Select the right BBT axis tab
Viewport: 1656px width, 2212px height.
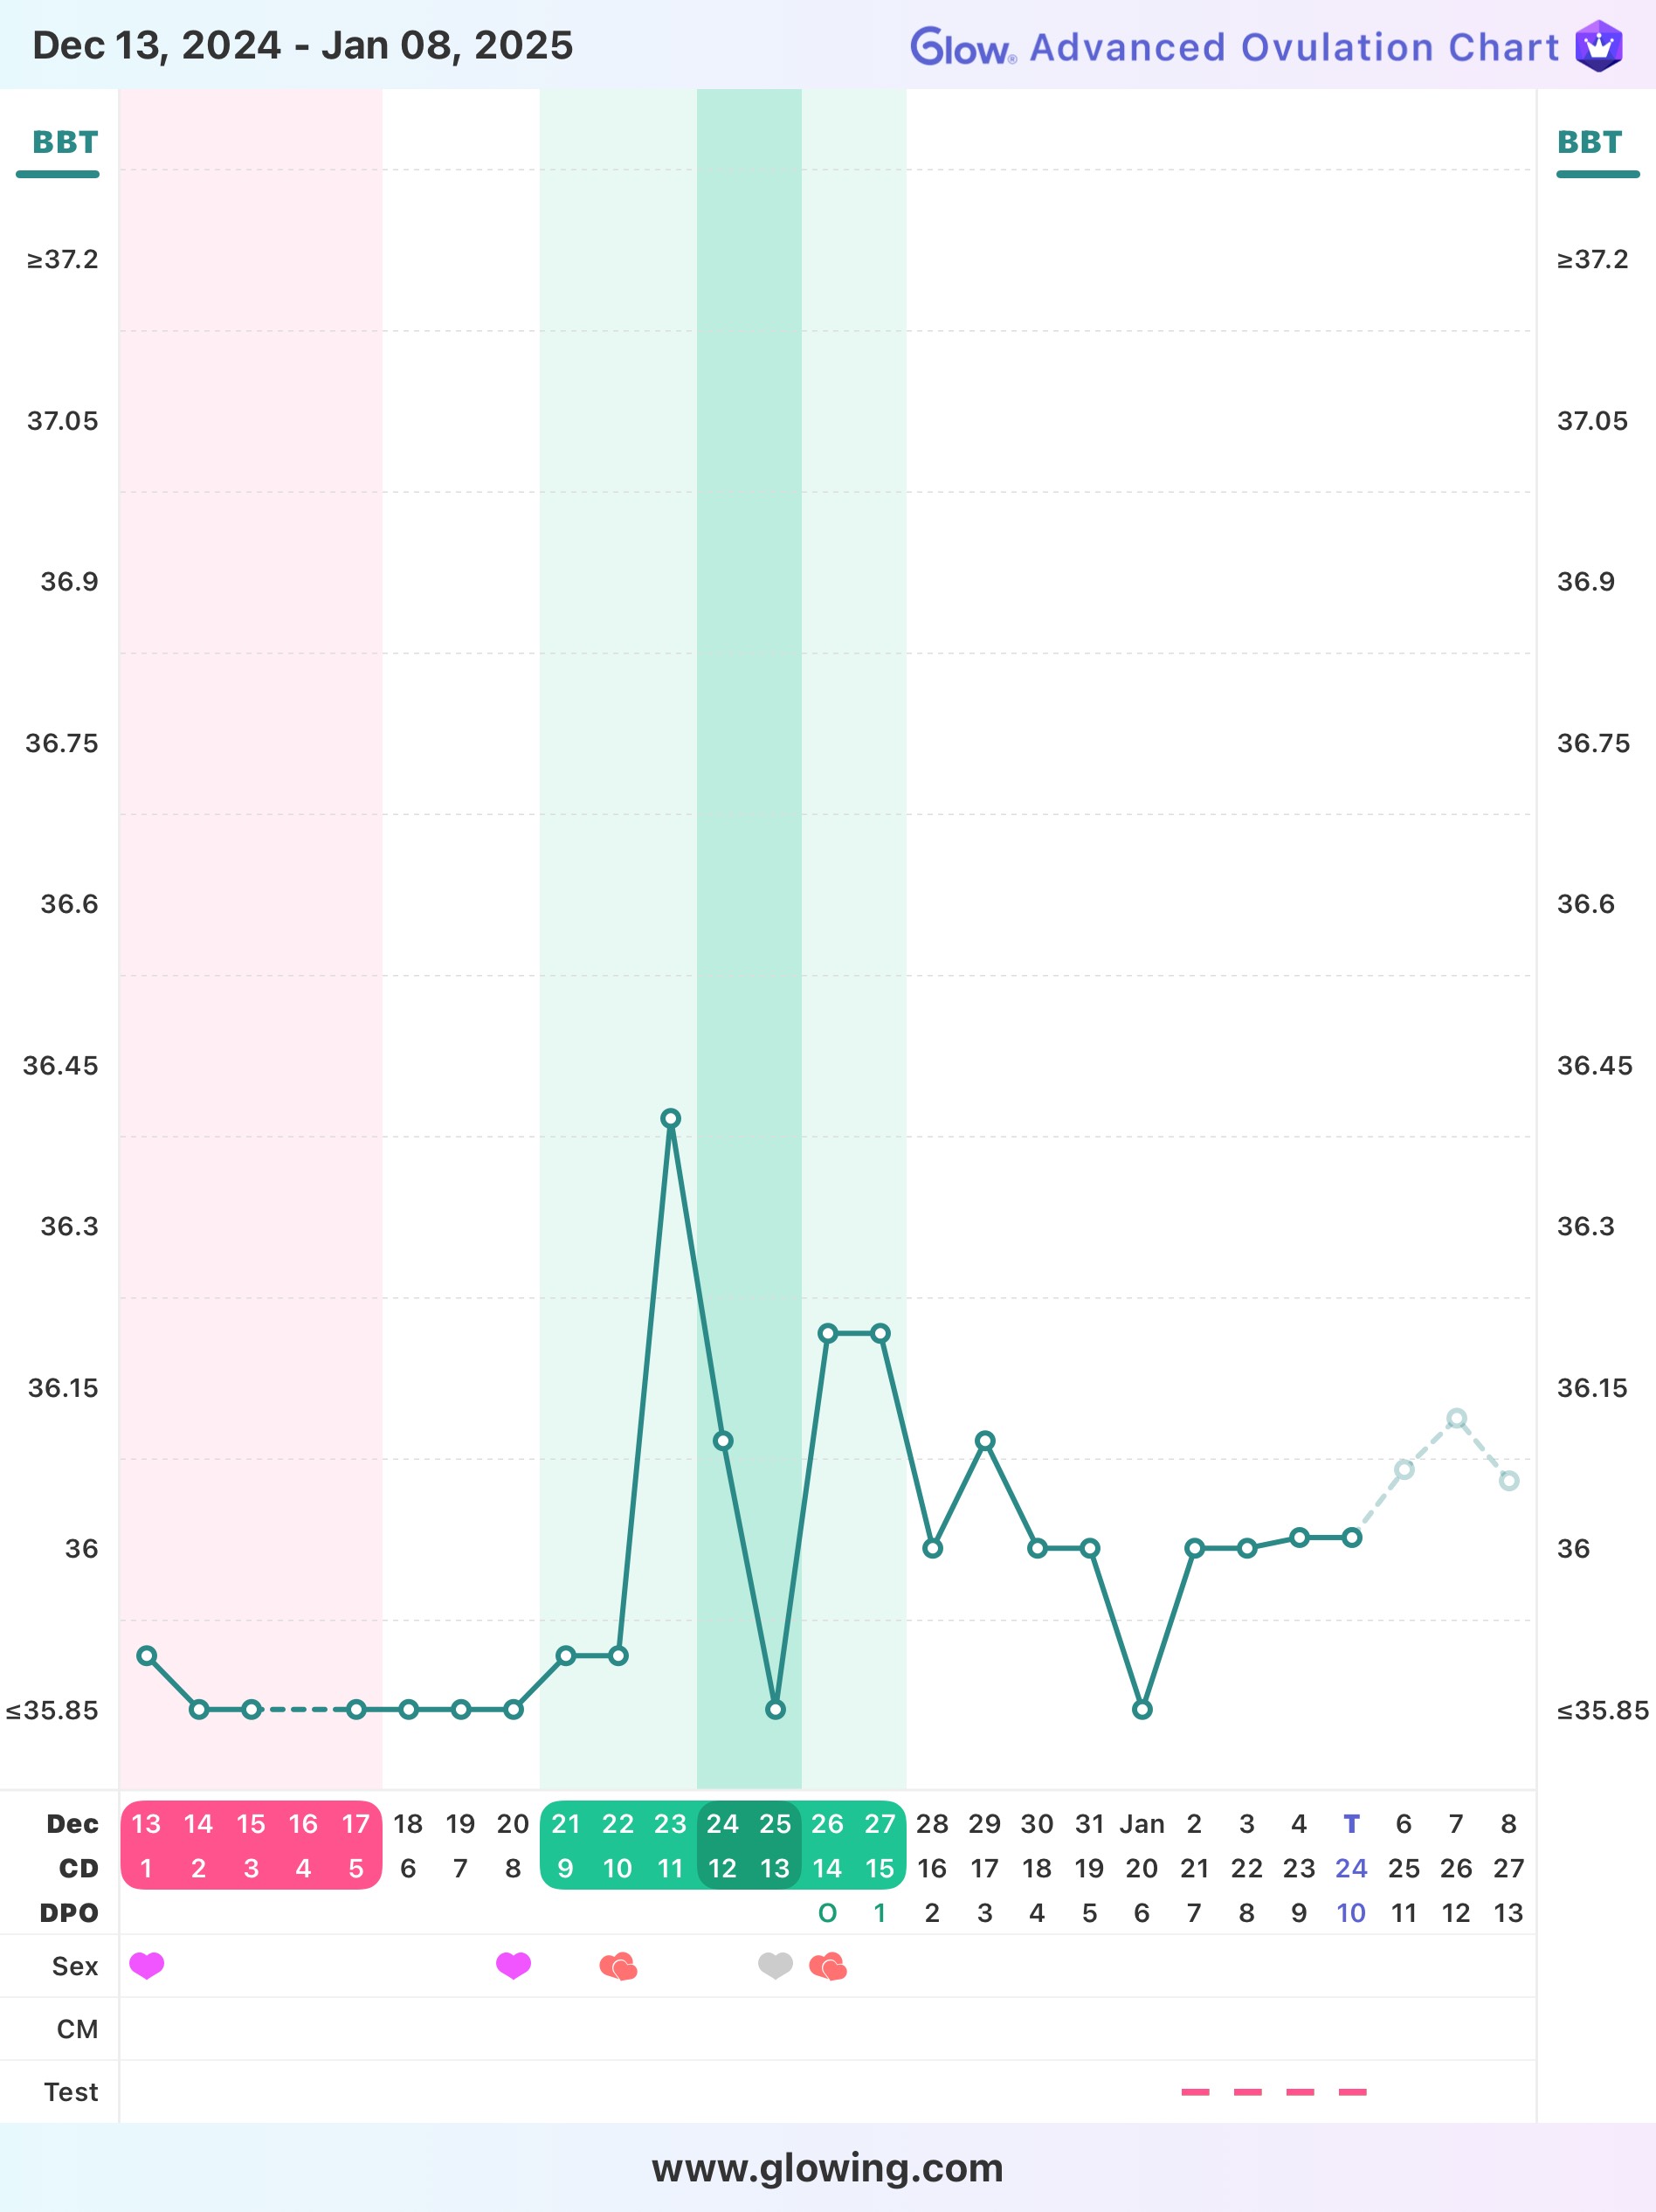pyautogui.click(x=1589, y=142)
